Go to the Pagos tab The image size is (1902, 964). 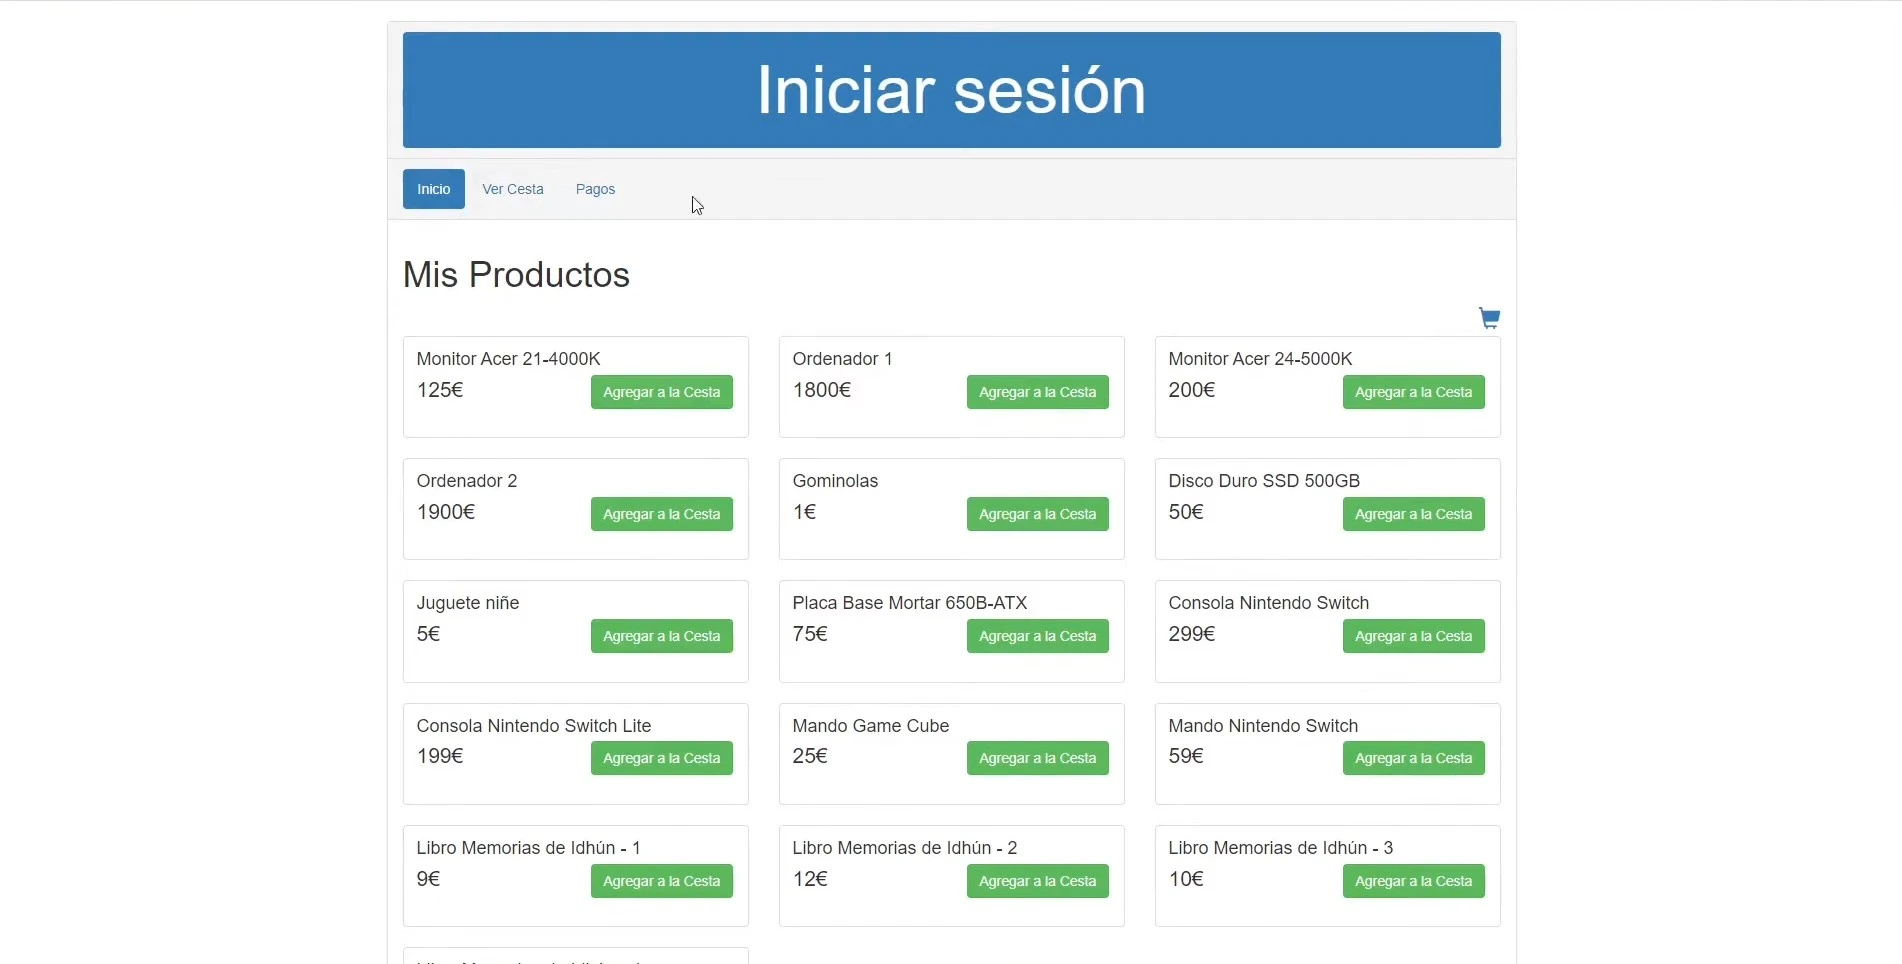(595, 189)
